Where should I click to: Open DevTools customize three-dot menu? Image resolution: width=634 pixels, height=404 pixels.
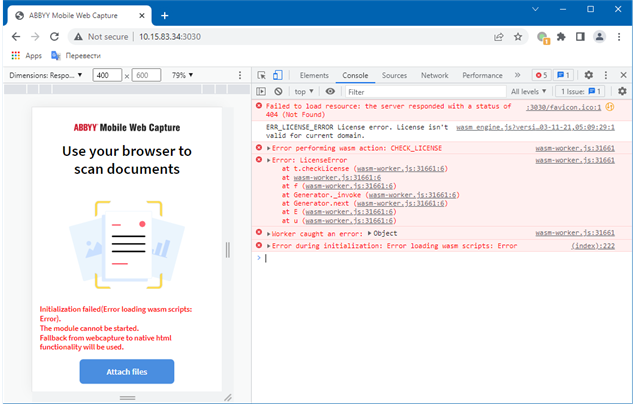(x=606, y=75)
